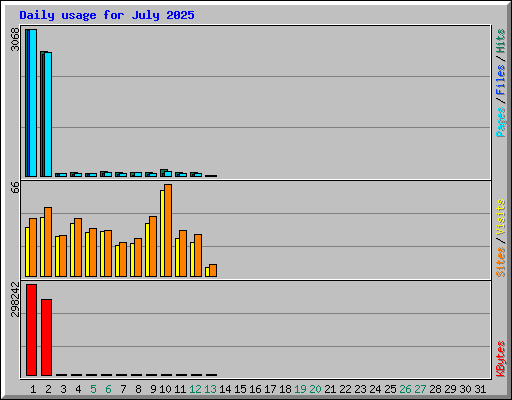Click the 3068 hits axis label

pos(15,39)
